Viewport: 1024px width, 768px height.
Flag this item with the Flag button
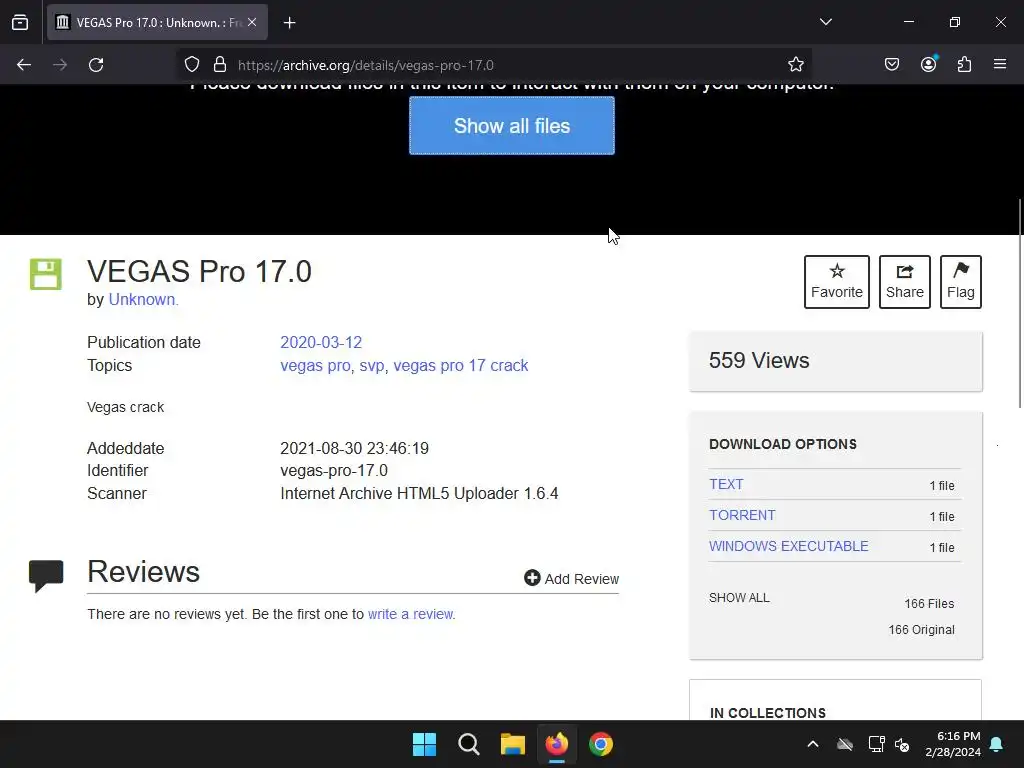coord(961,281)
